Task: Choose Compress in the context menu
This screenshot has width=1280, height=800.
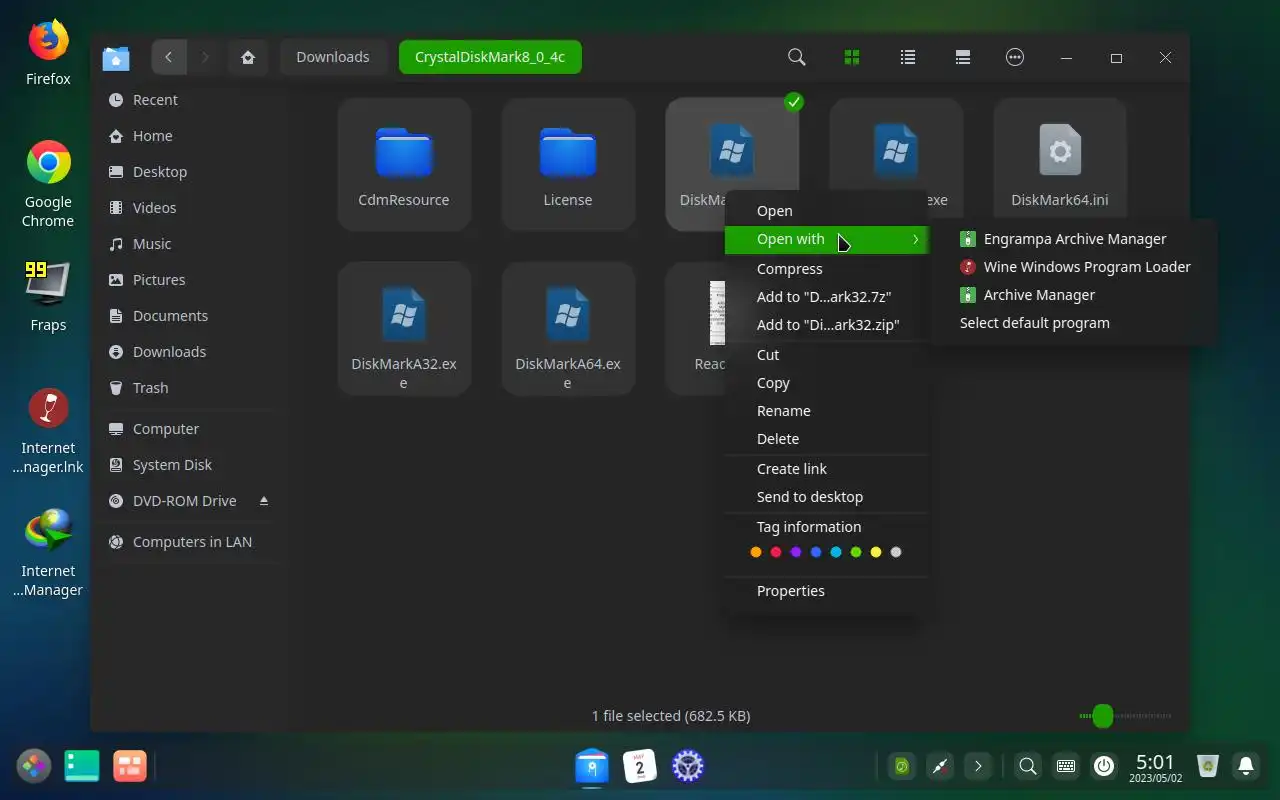Action: pos(827,269)
